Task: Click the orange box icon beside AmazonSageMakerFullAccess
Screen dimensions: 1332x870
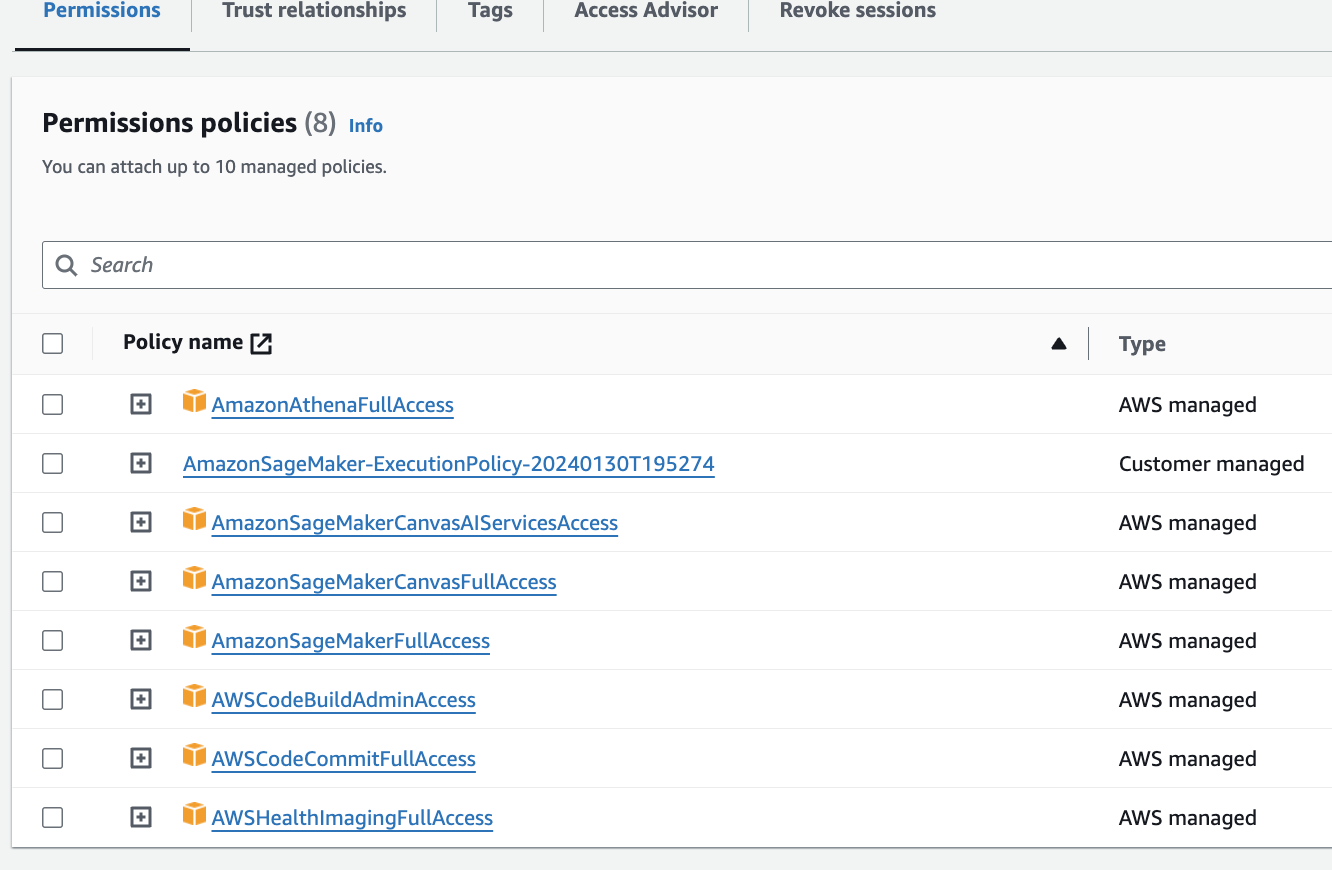Action: point(194,638)
